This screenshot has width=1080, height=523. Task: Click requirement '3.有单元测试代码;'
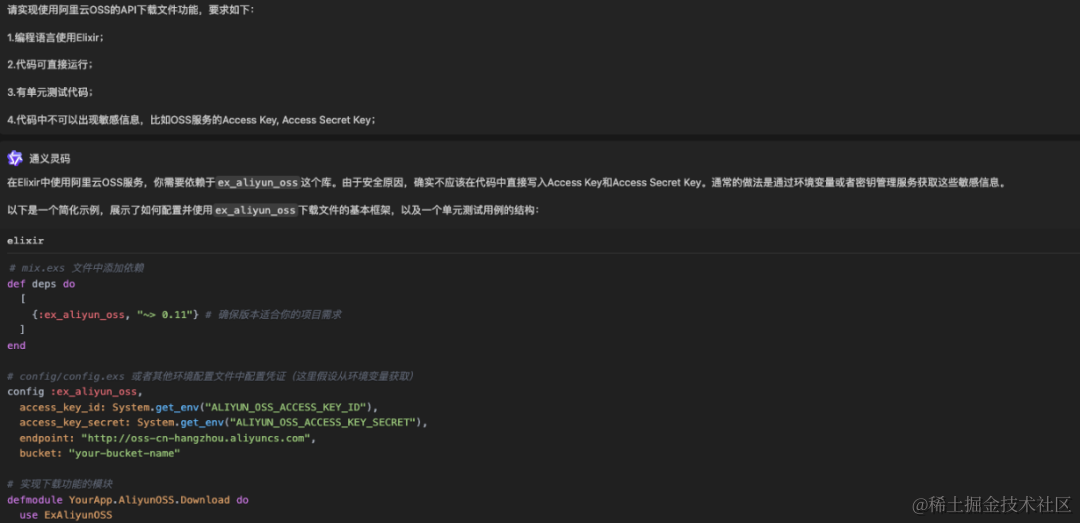click(50, 92)
